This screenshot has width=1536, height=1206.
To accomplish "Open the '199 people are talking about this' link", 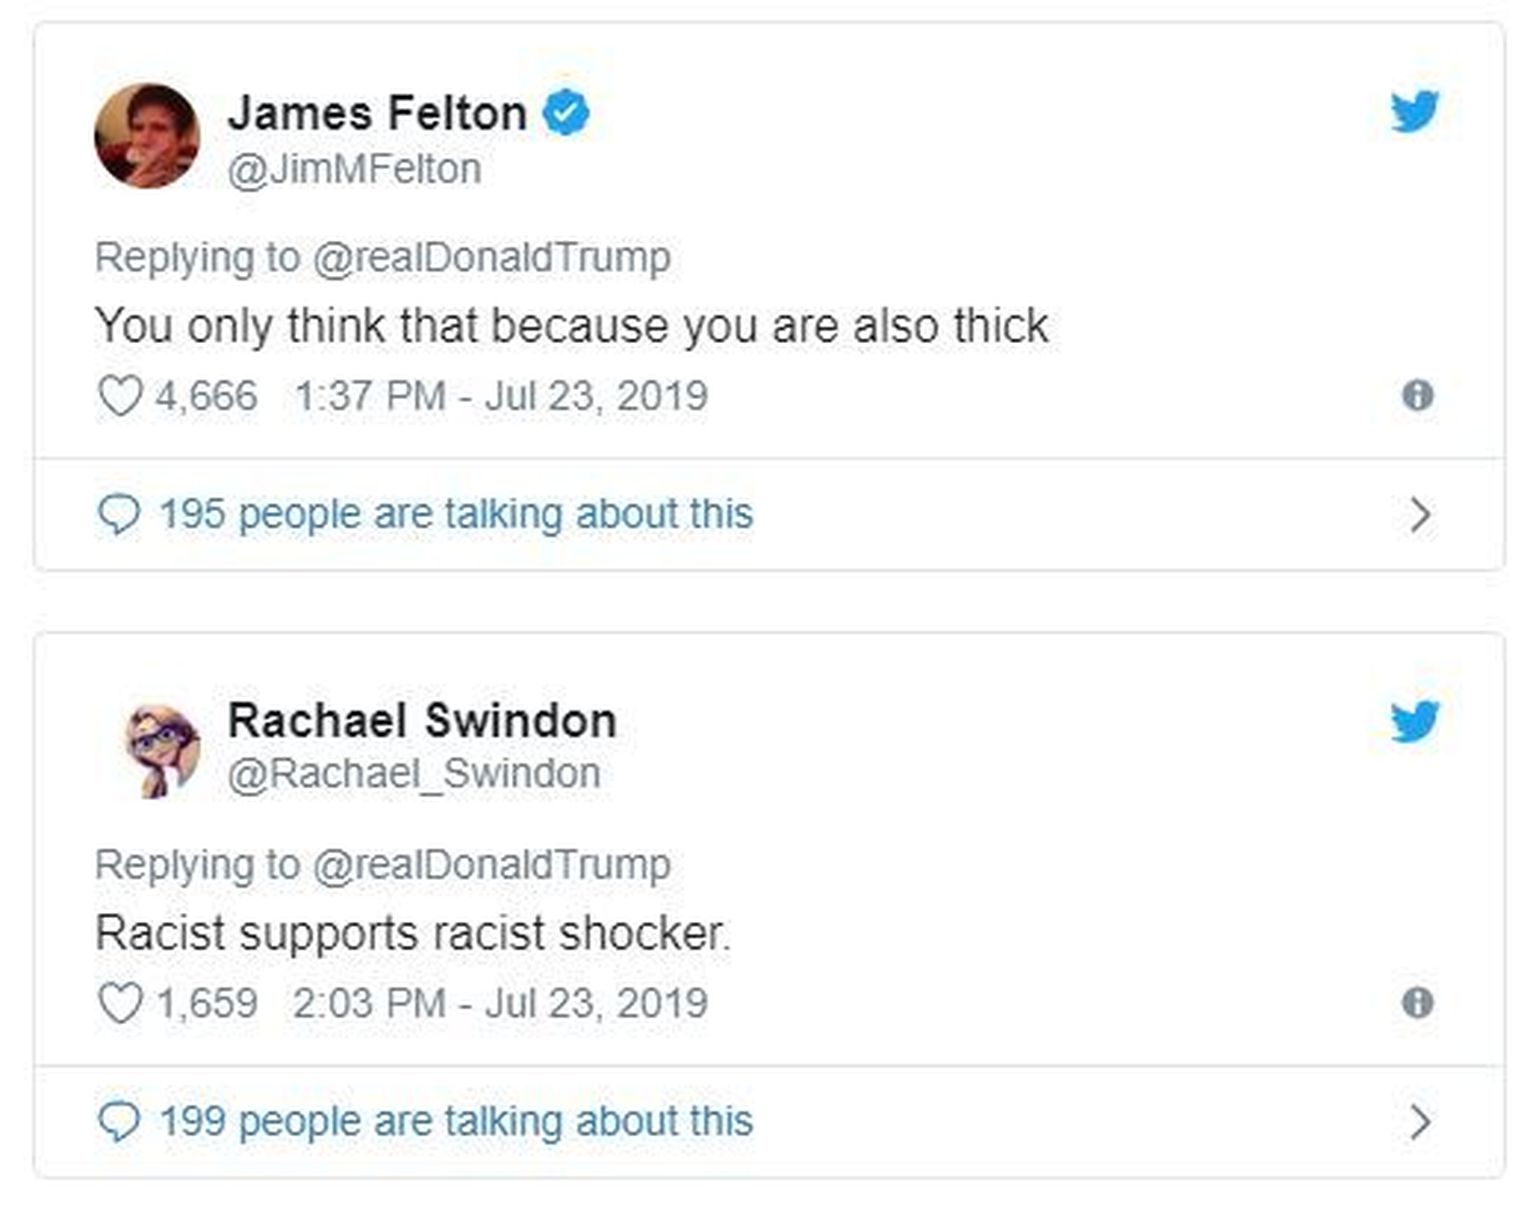I will point(456,1121).
